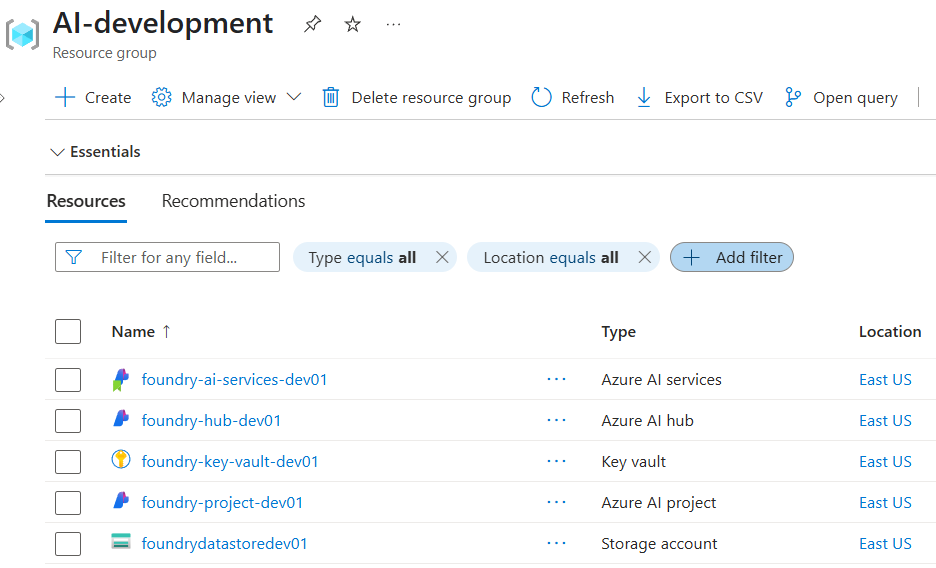Open the ellipsis menu for foundry-hub-dev01
Viewport: 936px width, 568px height.
tap(556, 421)
